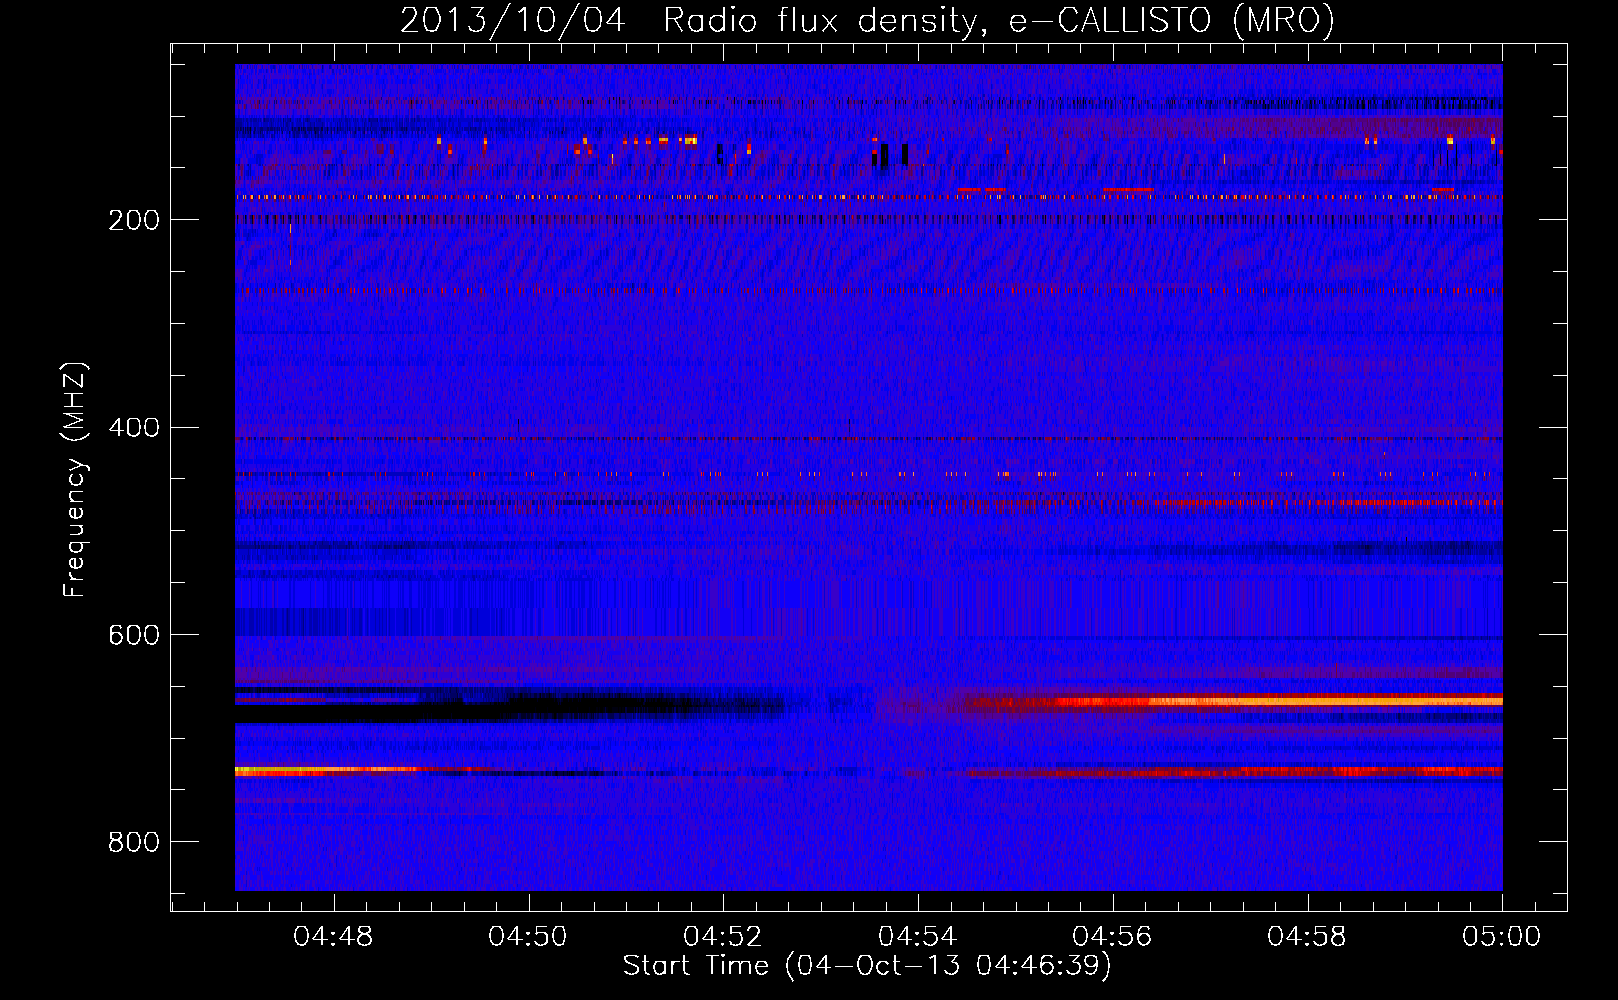Click the bright yellow emission band near 665 MHz
Image resolution: width=1618 pixels, height=1000 pixels.
[x=1280, y=701]
